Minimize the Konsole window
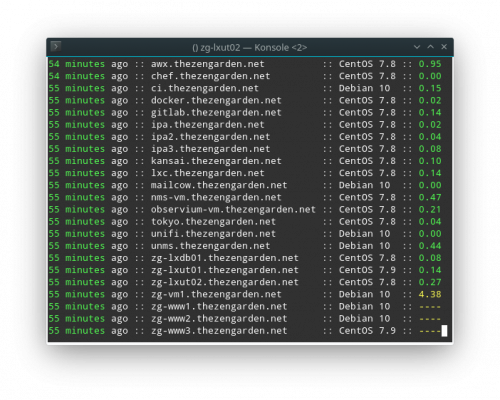Image resolution: width=500 pixels, height=400 pixels. click(417, 47)
